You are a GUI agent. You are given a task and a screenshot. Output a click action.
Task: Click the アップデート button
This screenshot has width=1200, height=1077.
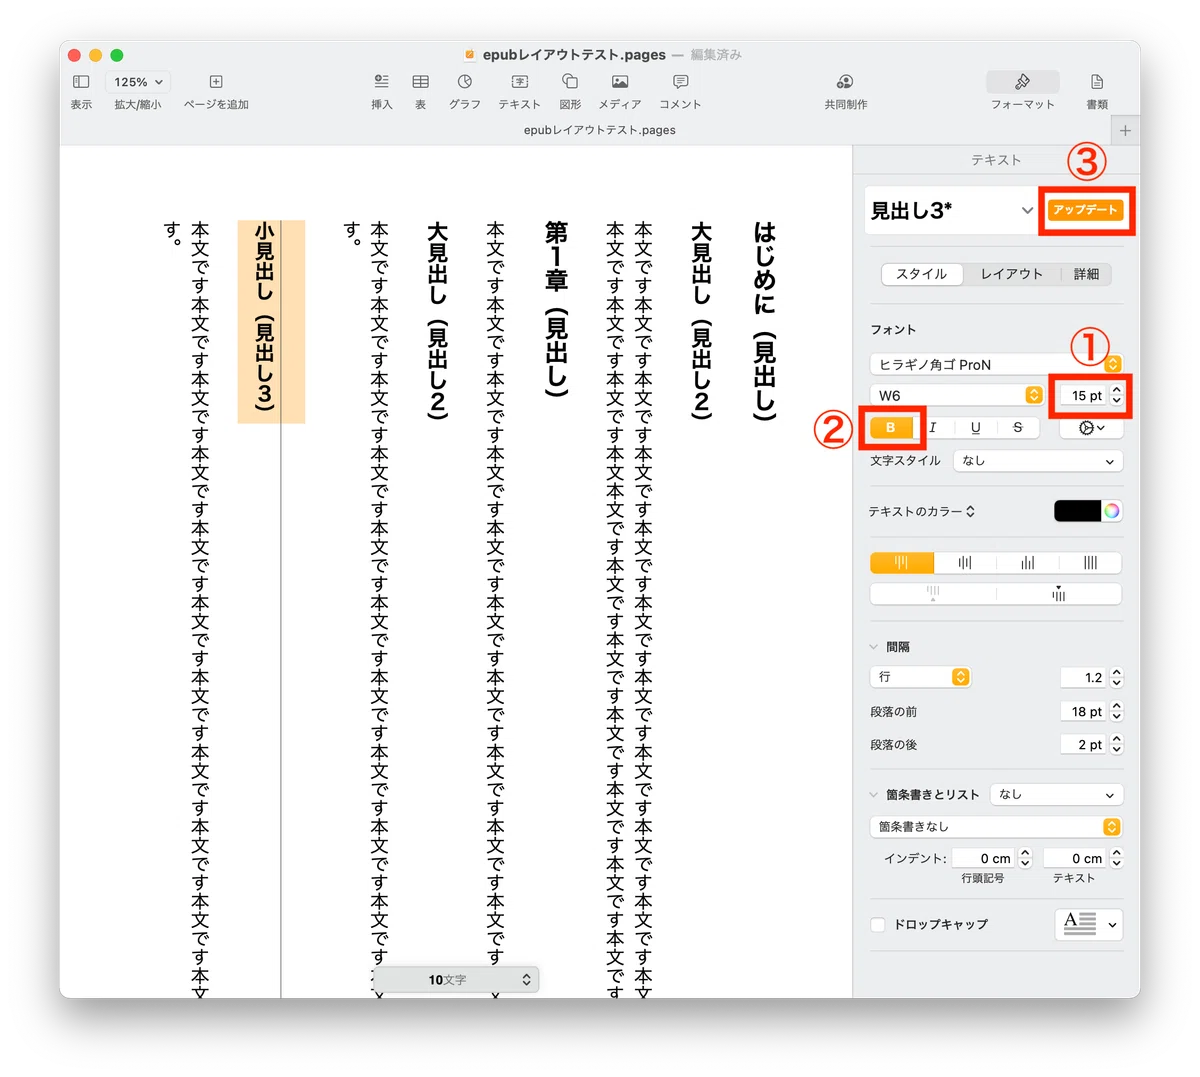tap(1085, 210)
